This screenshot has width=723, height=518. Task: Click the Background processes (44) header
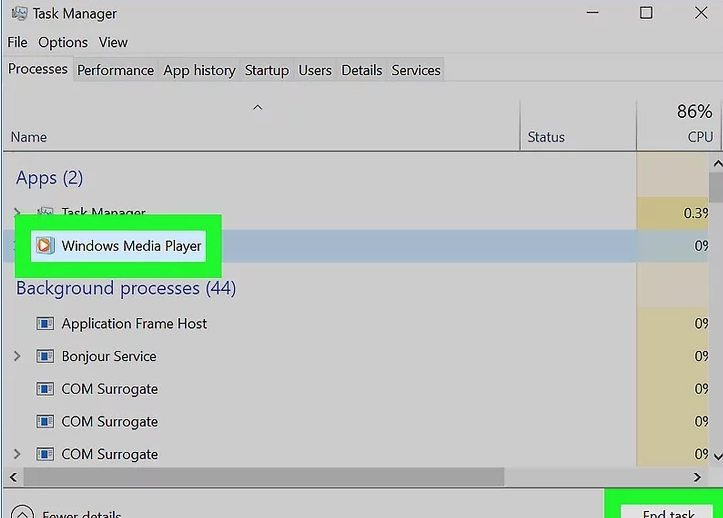126,288
